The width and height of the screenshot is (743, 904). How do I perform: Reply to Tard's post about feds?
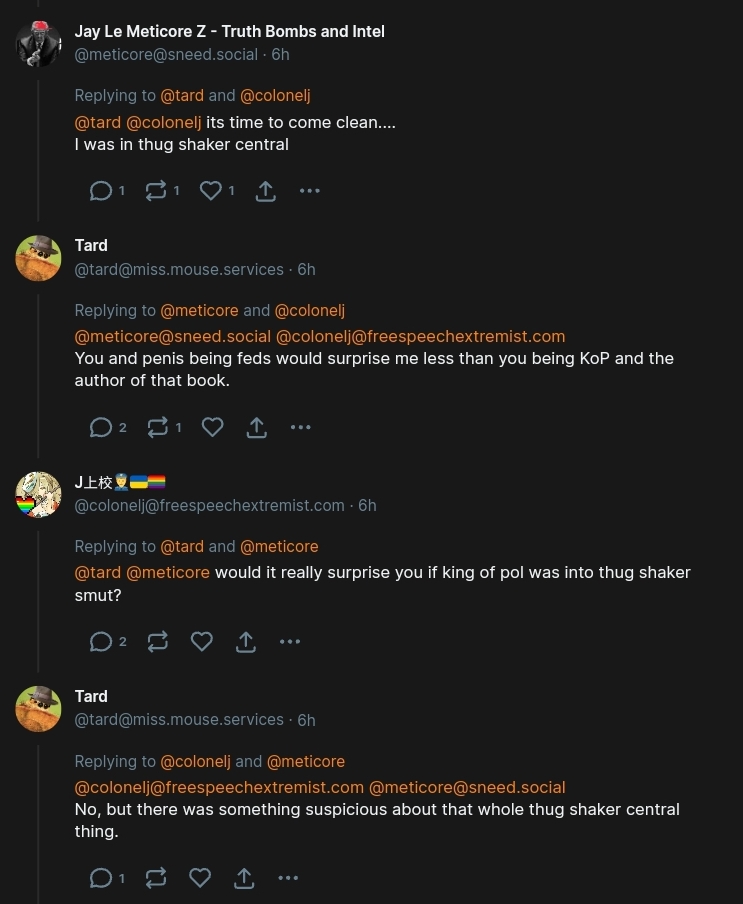[x=101, y=428]
